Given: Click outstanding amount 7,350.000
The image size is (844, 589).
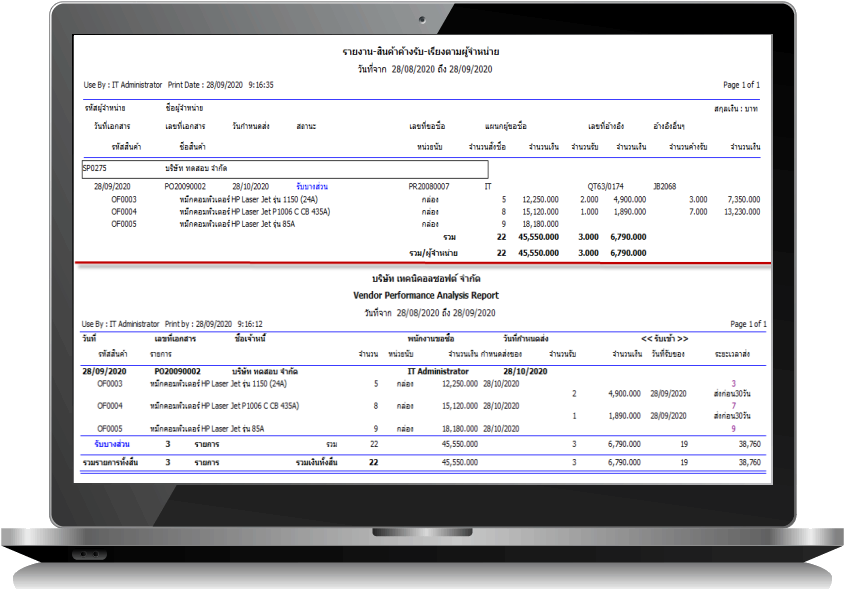Looking at the screenshot, I should [744, 199].
